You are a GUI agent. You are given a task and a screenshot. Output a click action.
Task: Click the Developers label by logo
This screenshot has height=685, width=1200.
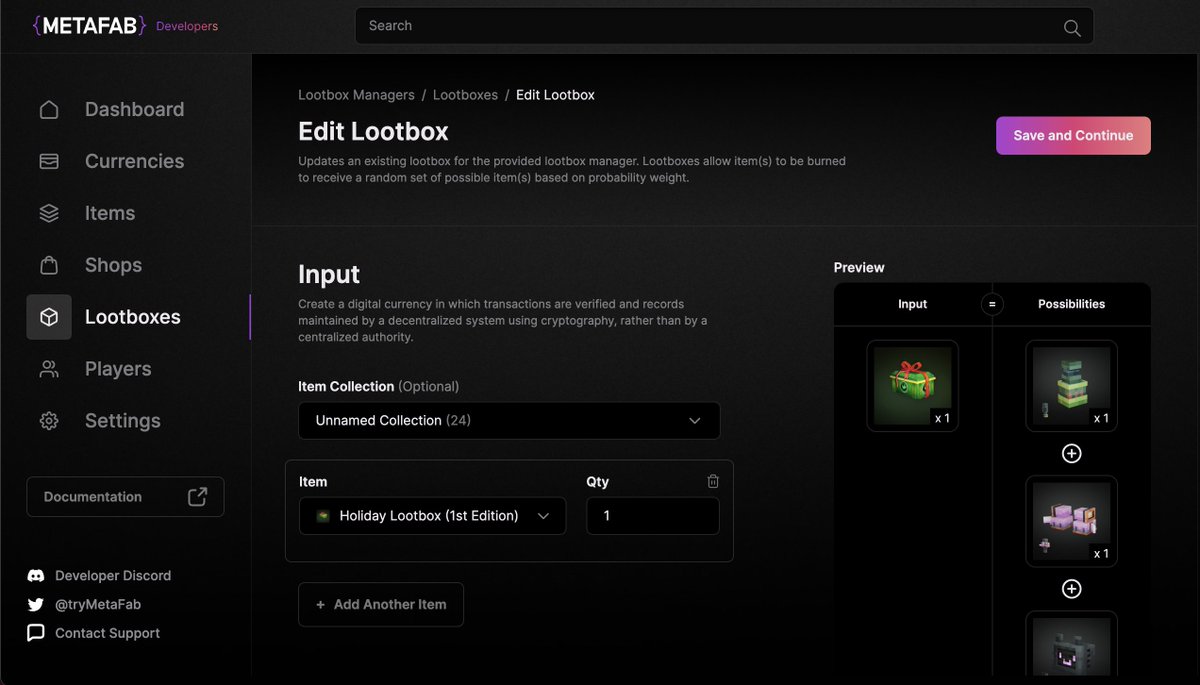[187, 26]
